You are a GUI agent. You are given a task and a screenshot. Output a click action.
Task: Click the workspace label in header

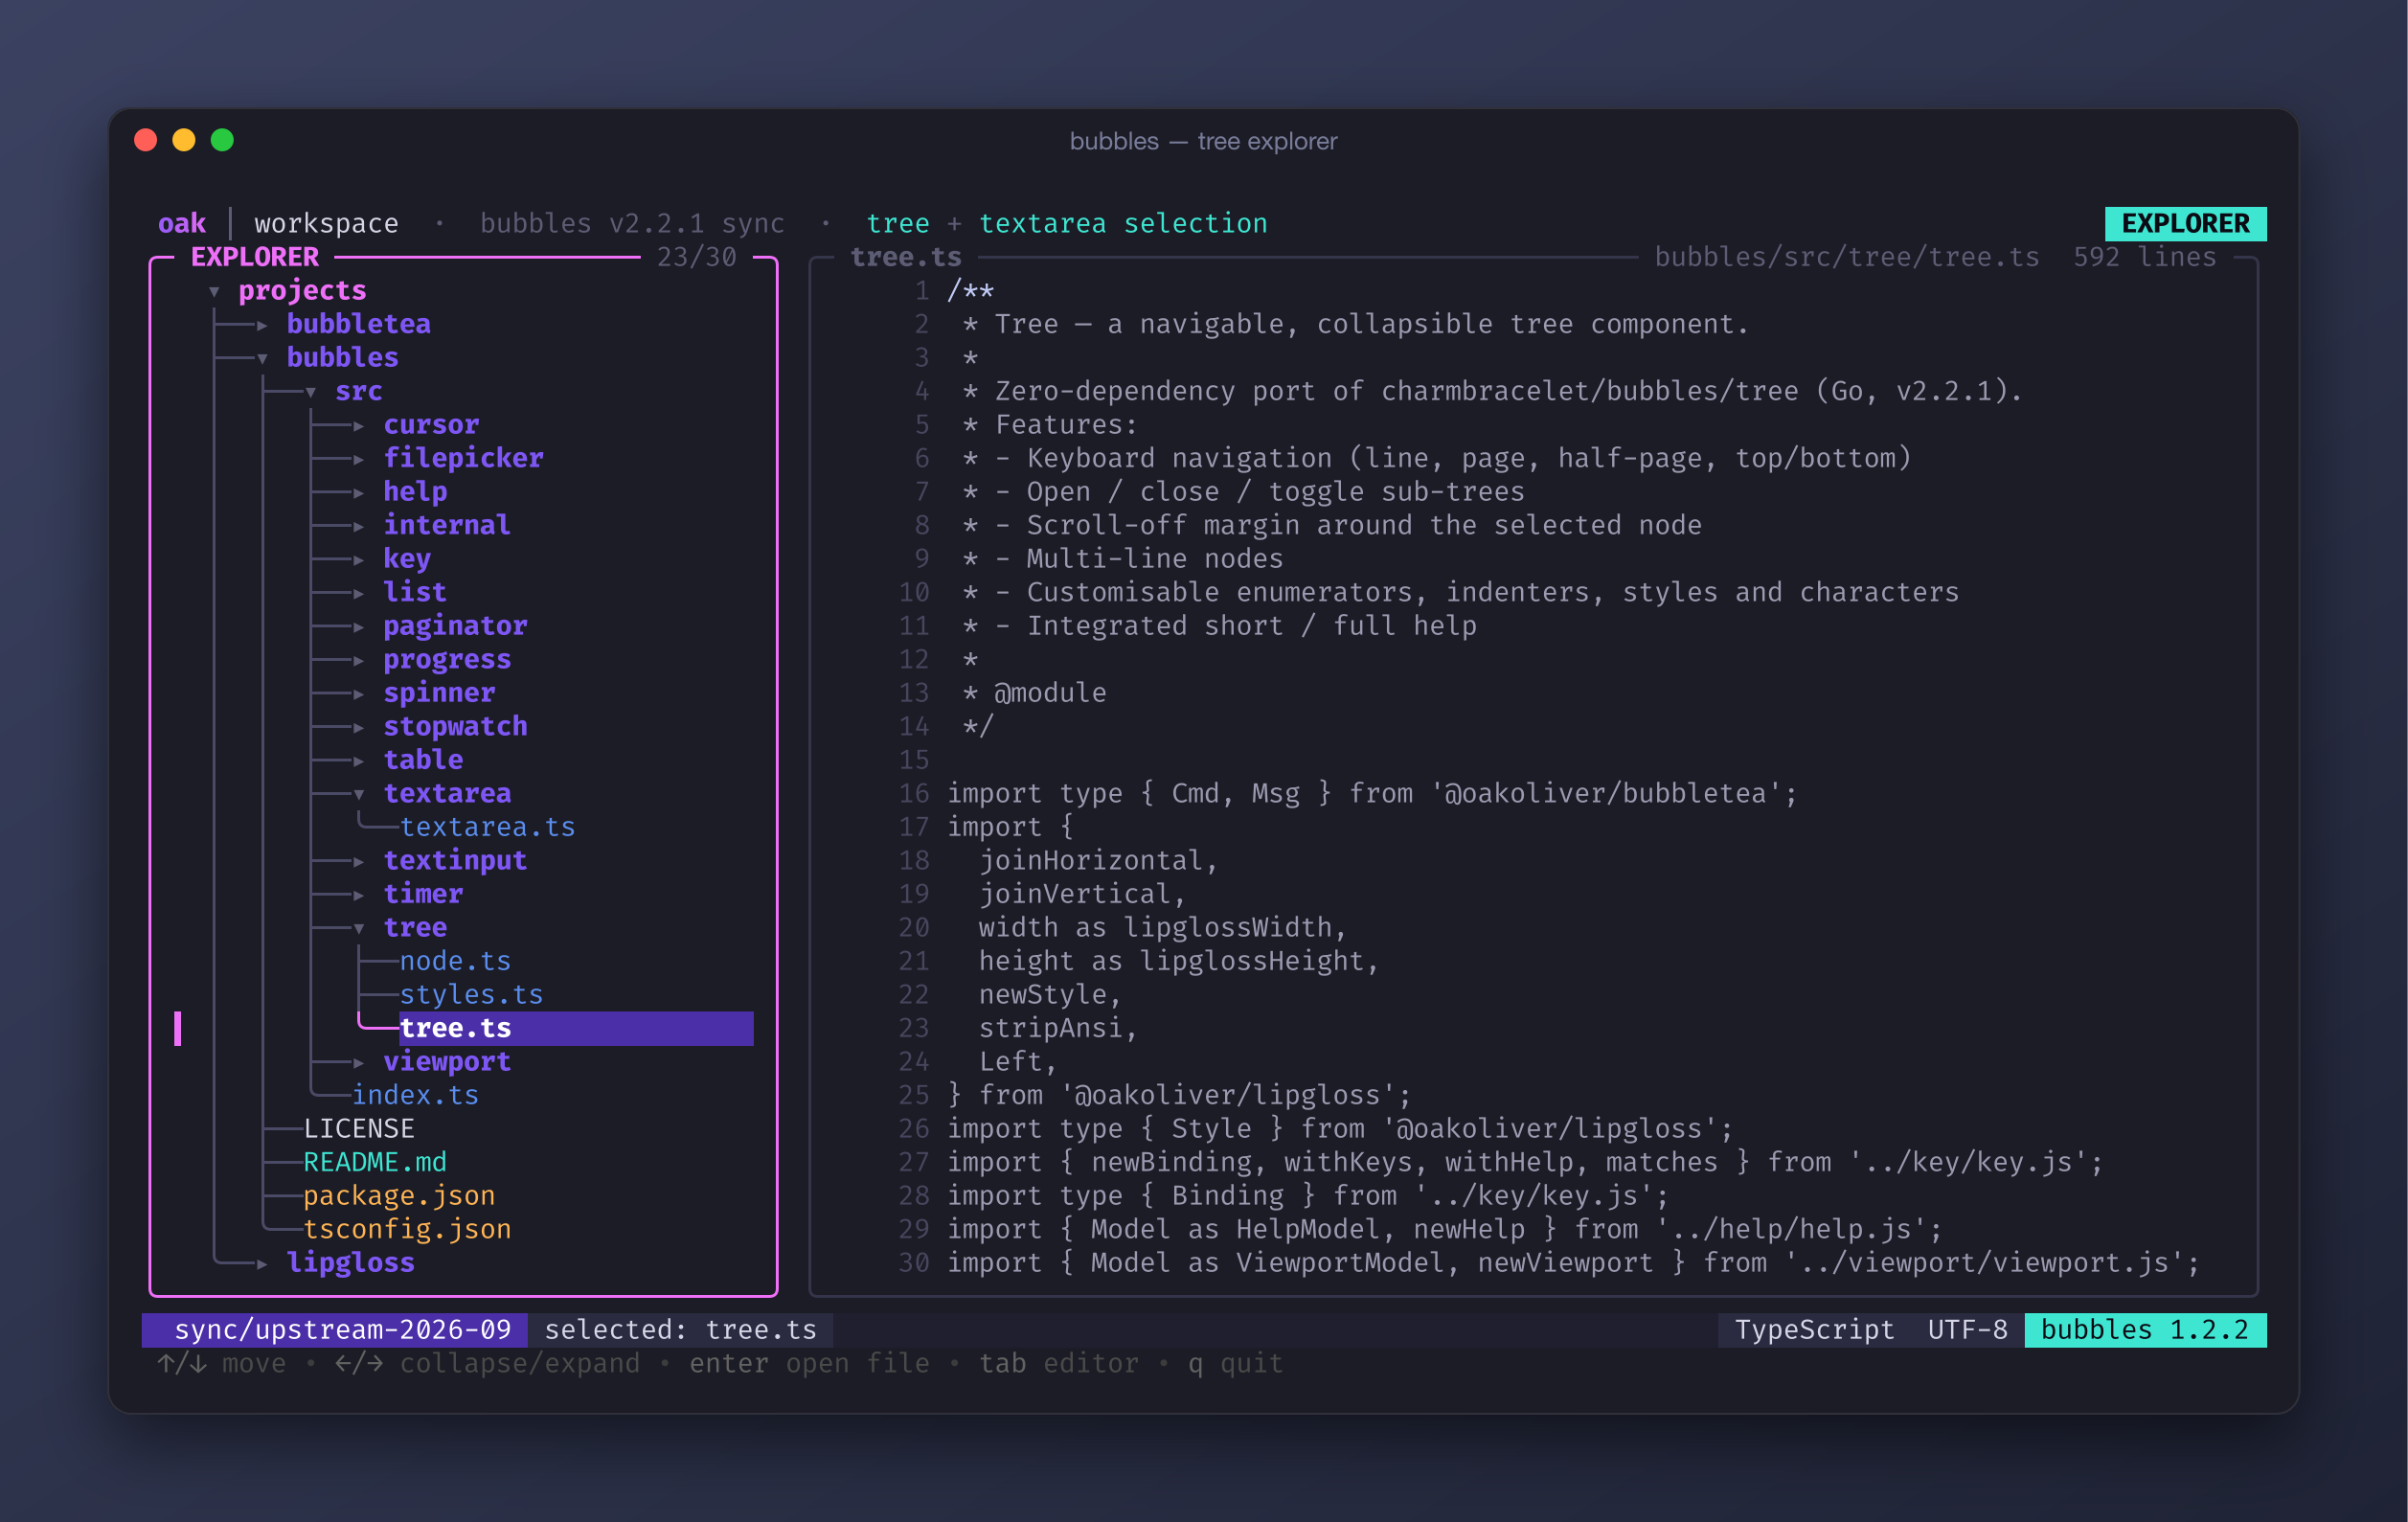tap(326, 223)
